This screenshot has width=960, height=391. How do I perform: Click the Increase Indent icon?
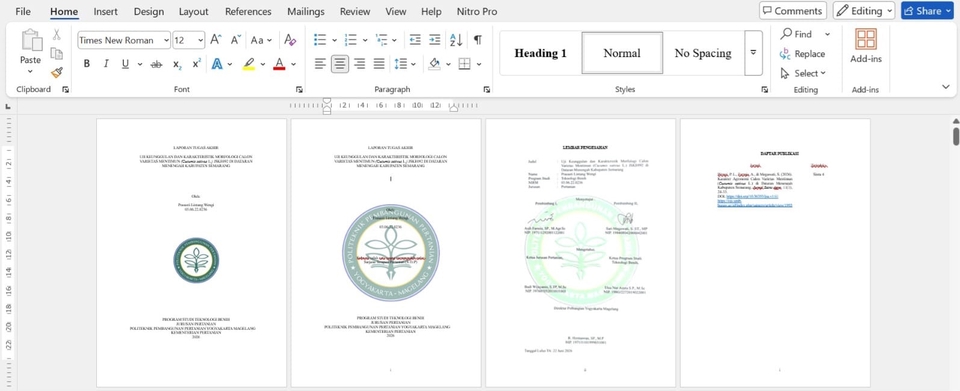tap(435, 40)
